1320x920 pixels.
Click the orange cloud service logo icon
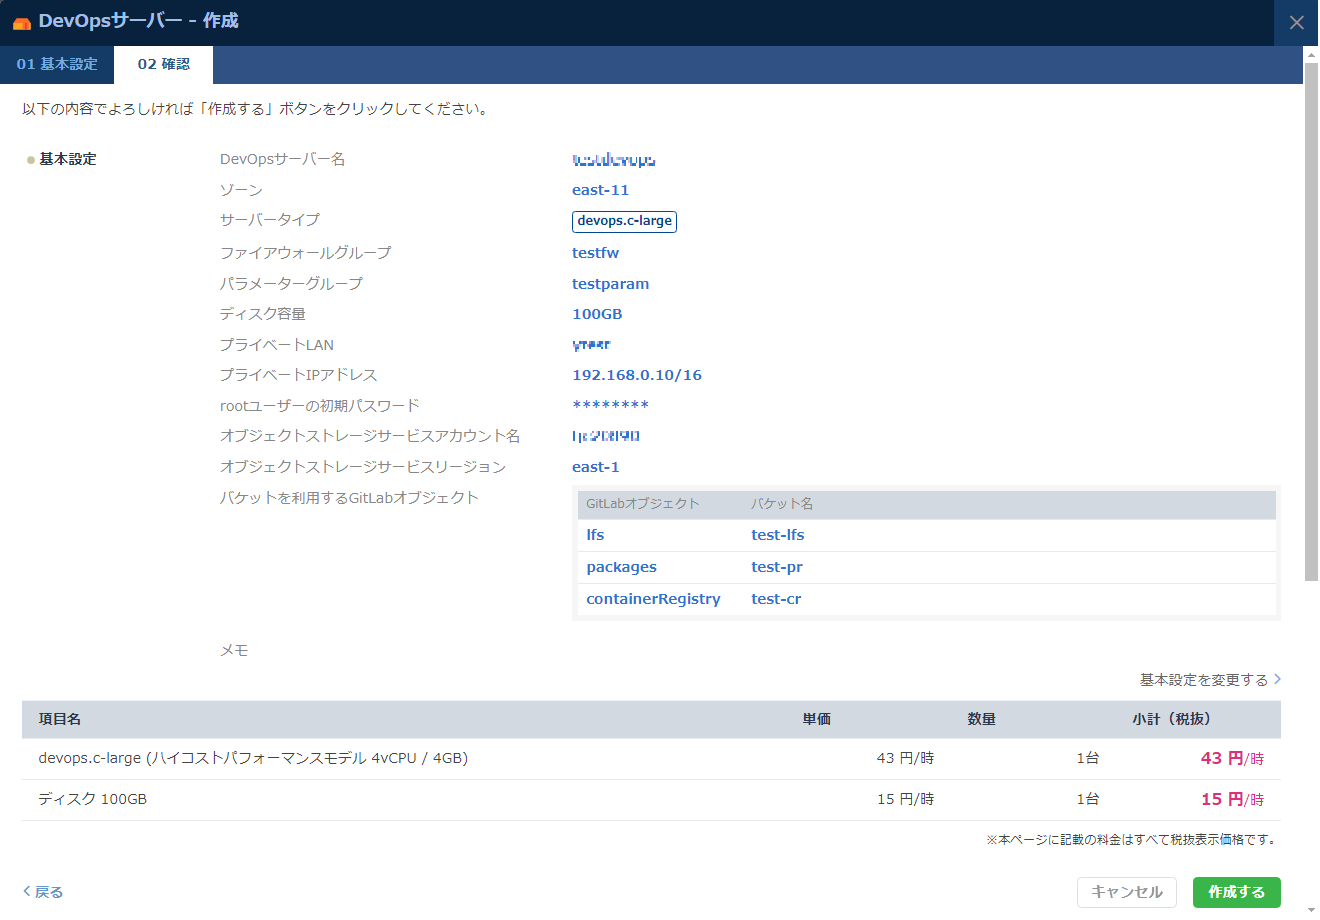(21, 22)
